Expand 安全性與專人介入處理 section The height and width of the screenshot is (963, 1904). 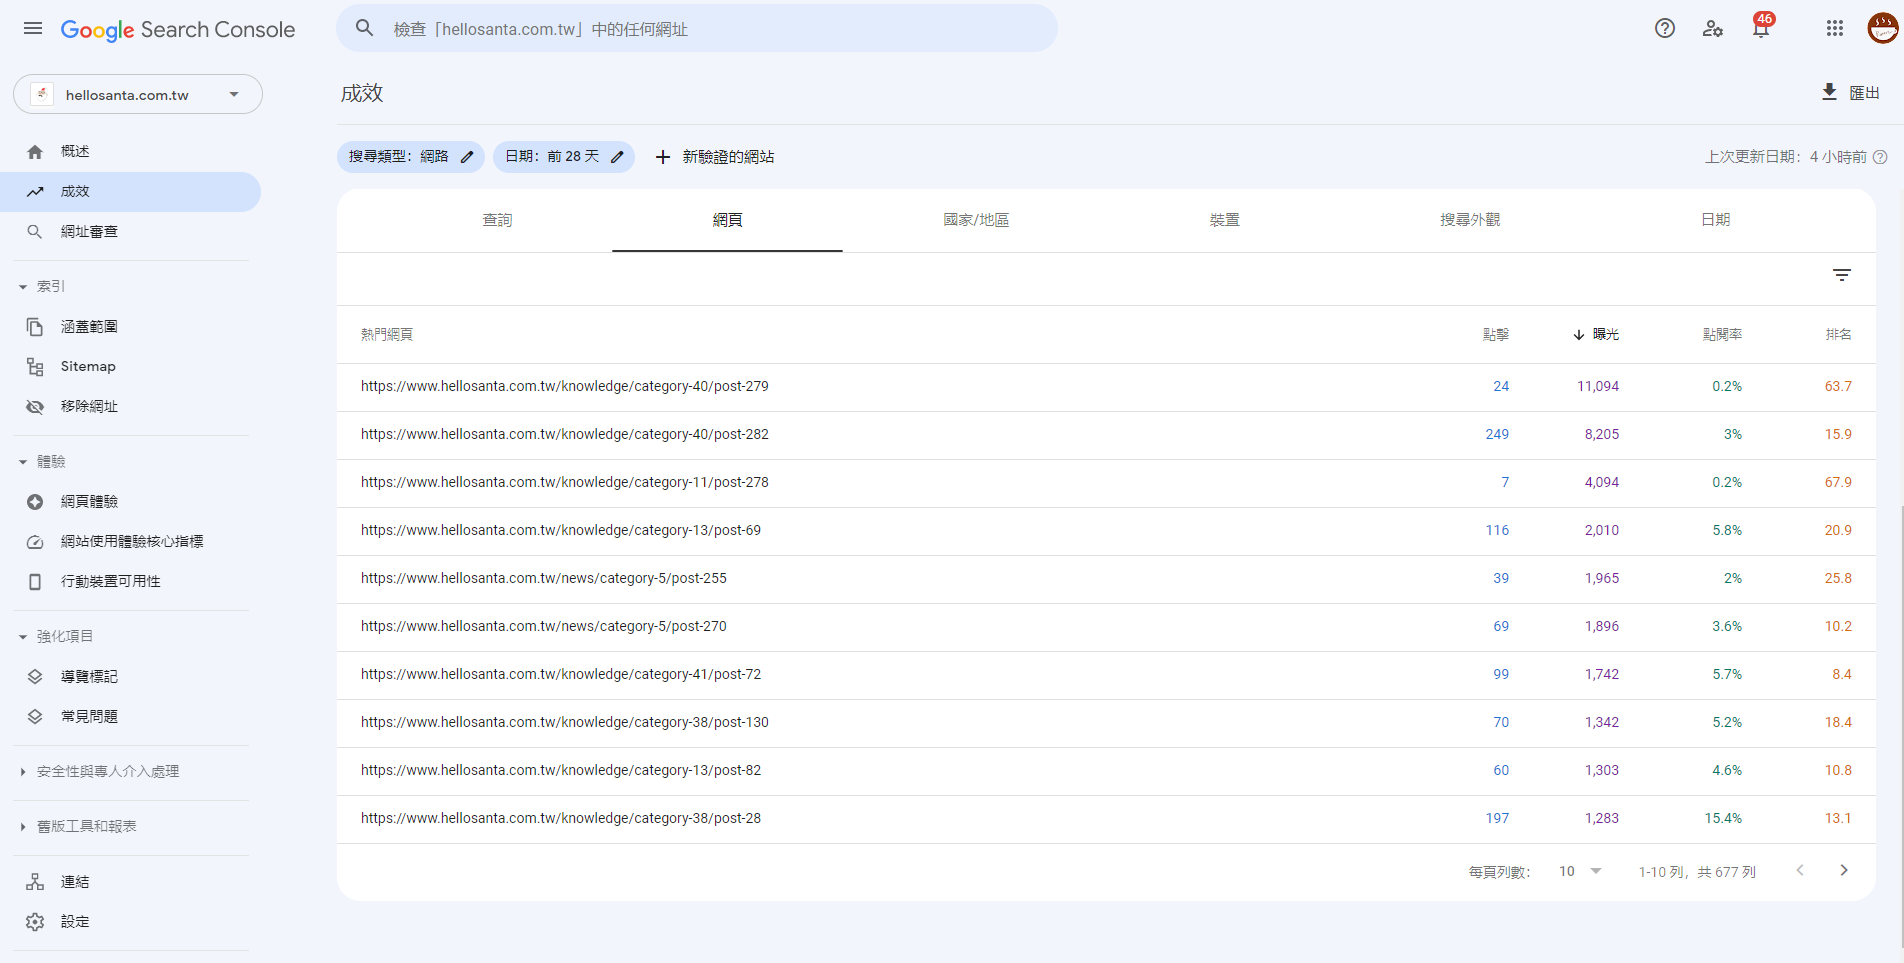pyautogui.click(x=23, y=772)
